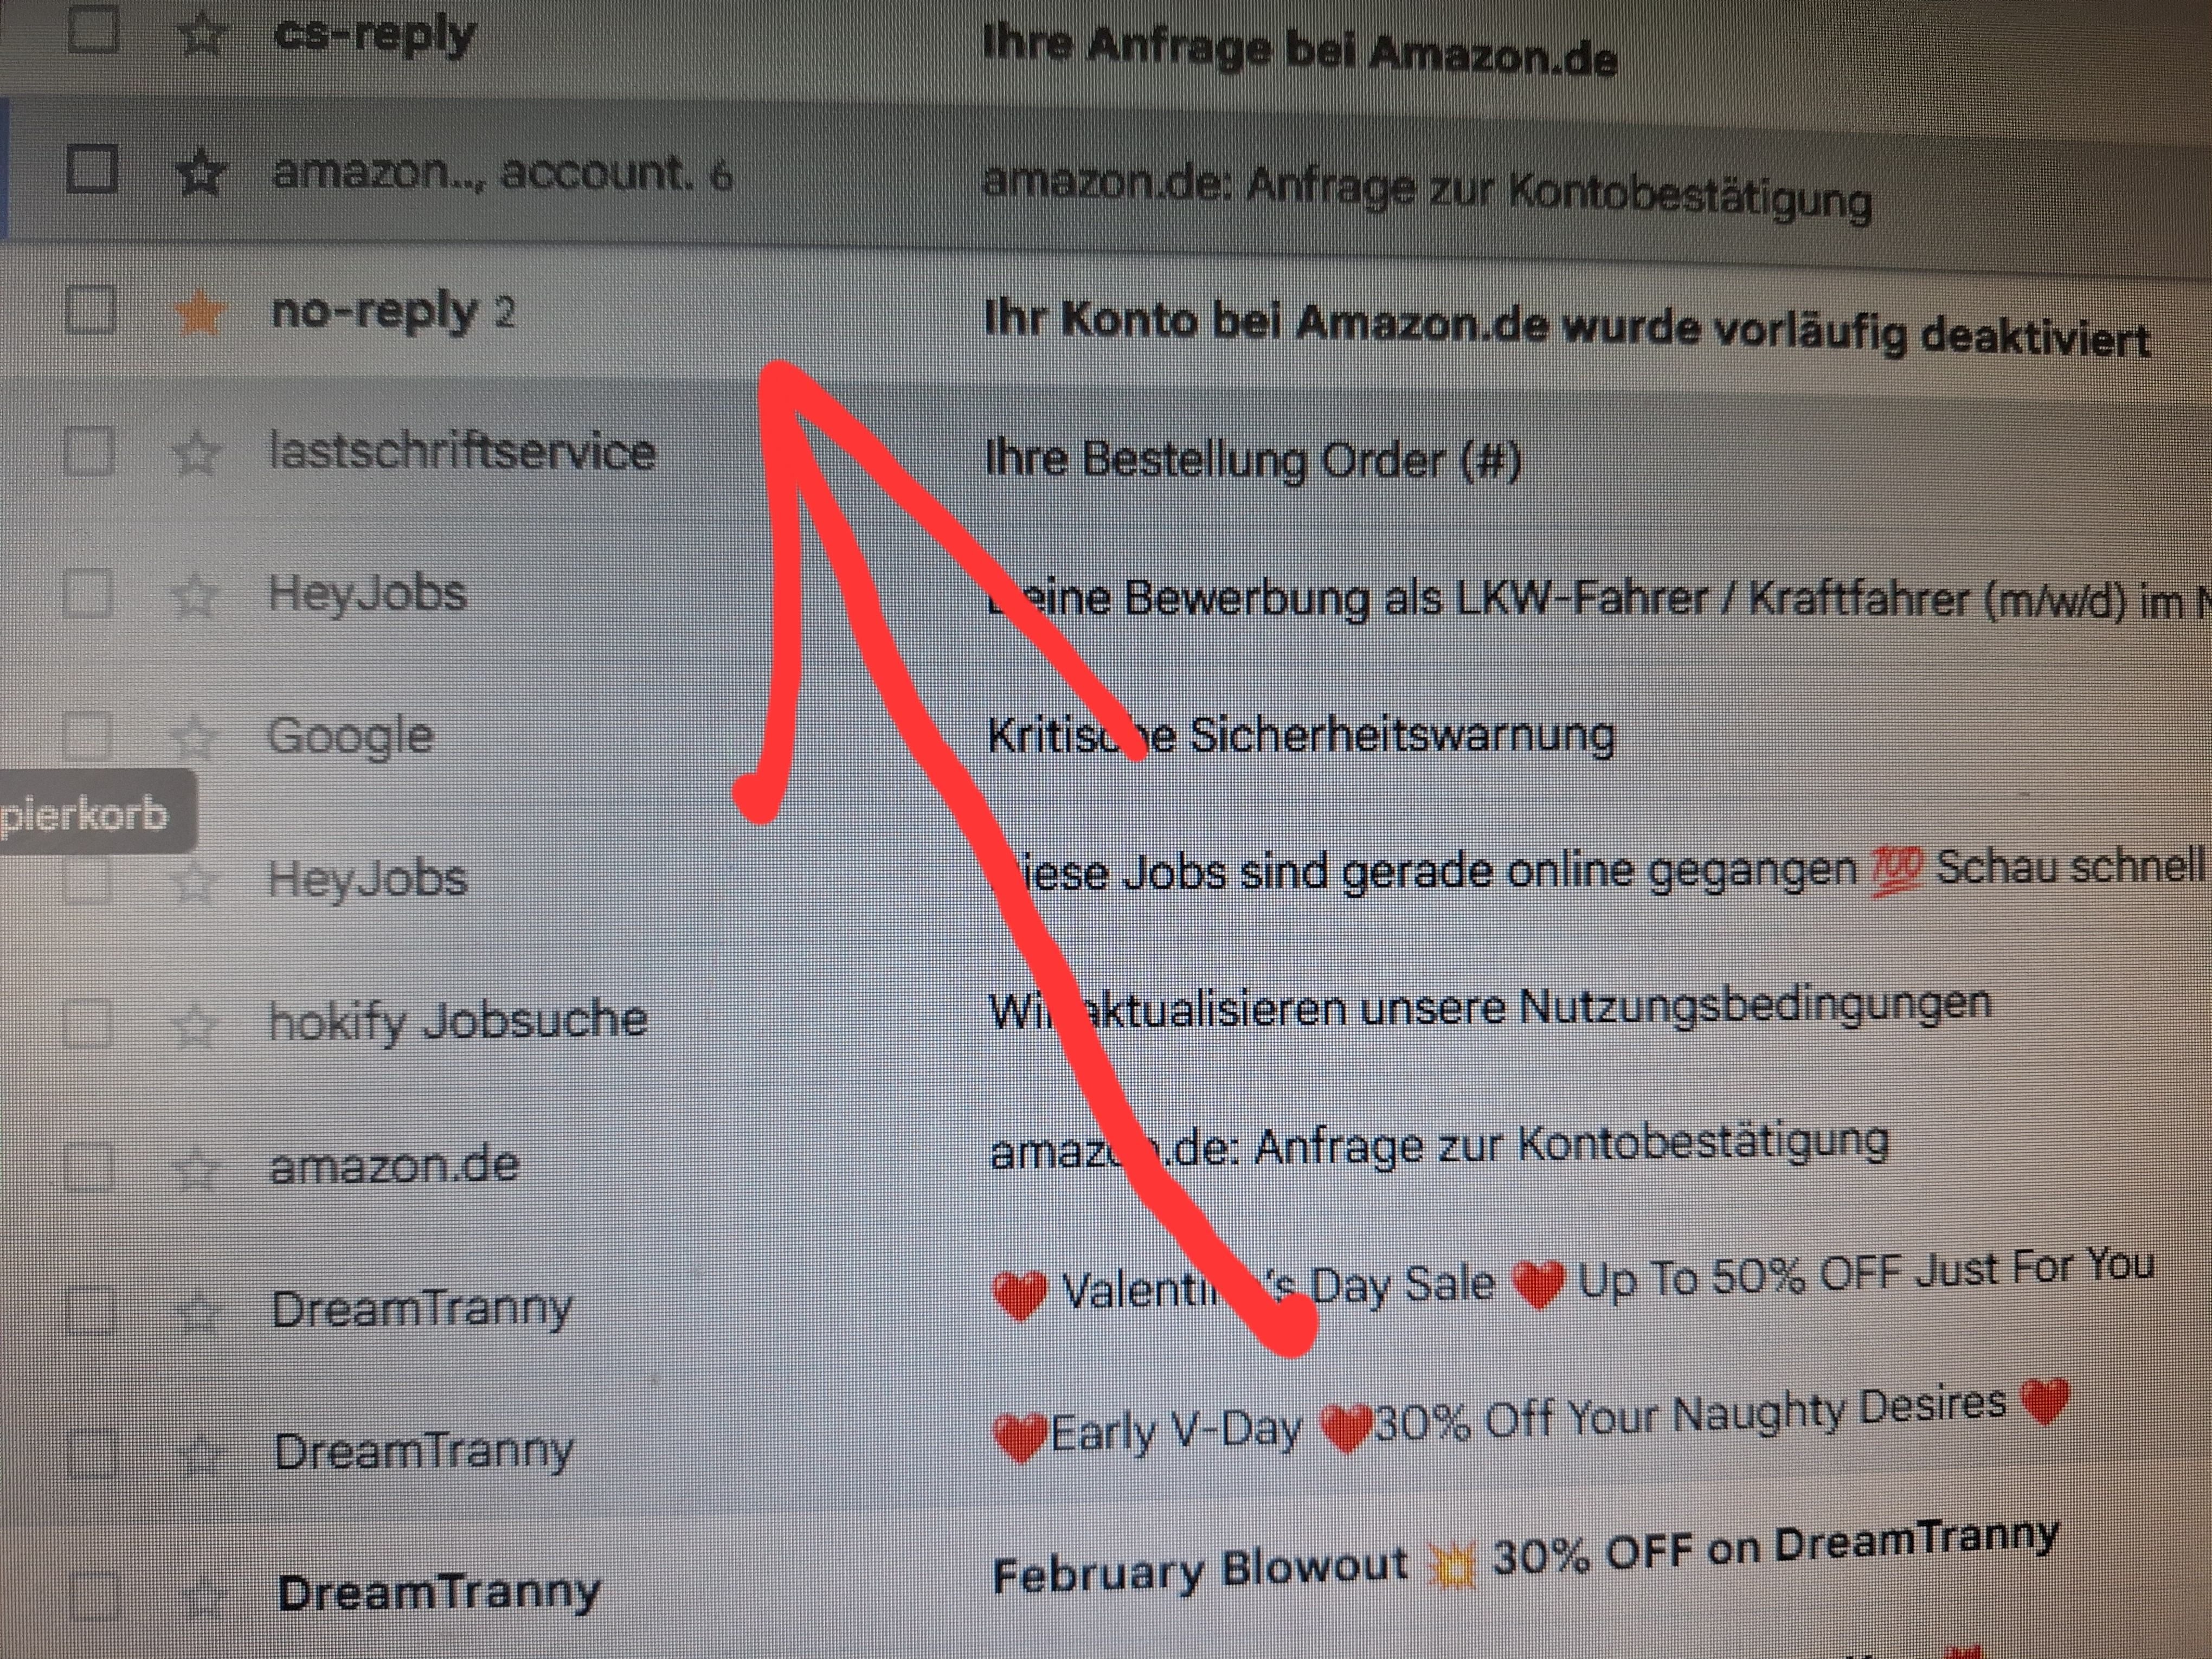Select the hokify Jobsuche checkbox
2212x1659 pixels.
(88, 1022)
